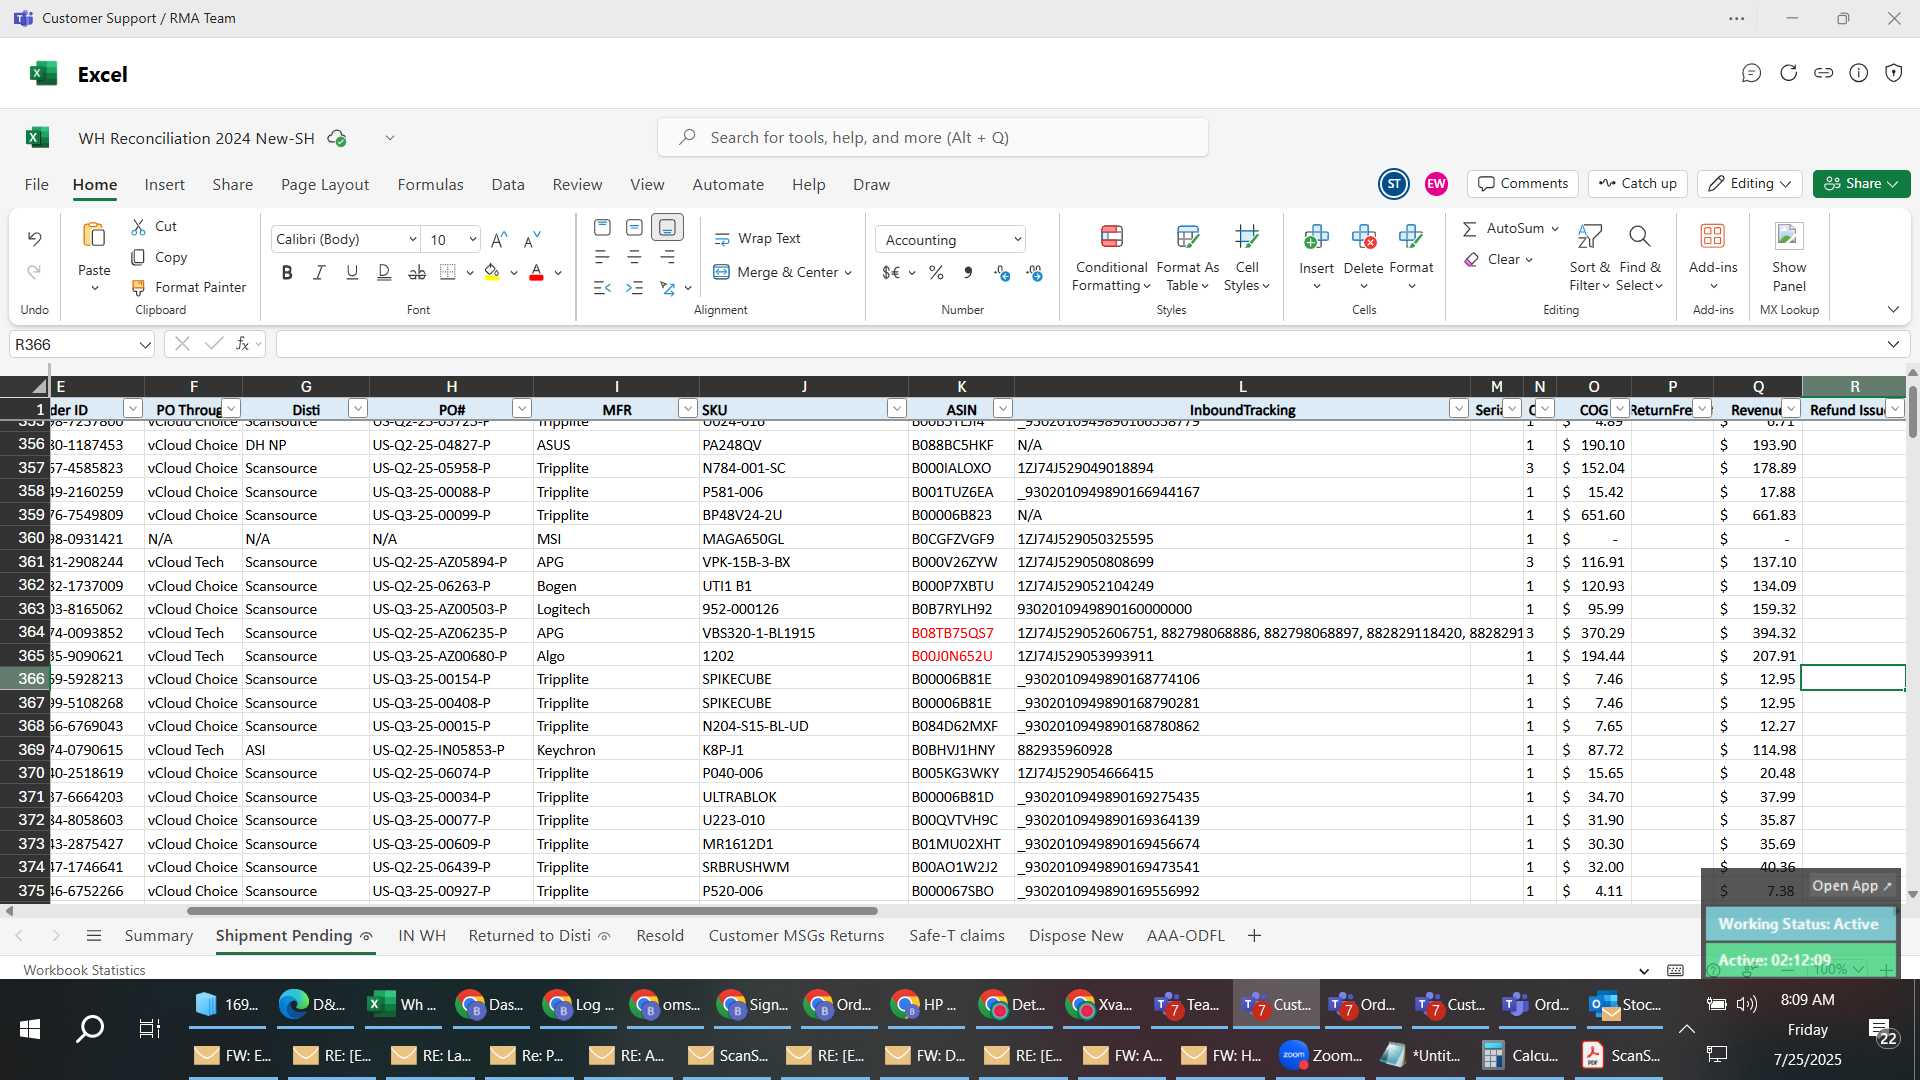Click the Open App overlay button
The image size is (1920, 1080).
(x=1851, y=886)
